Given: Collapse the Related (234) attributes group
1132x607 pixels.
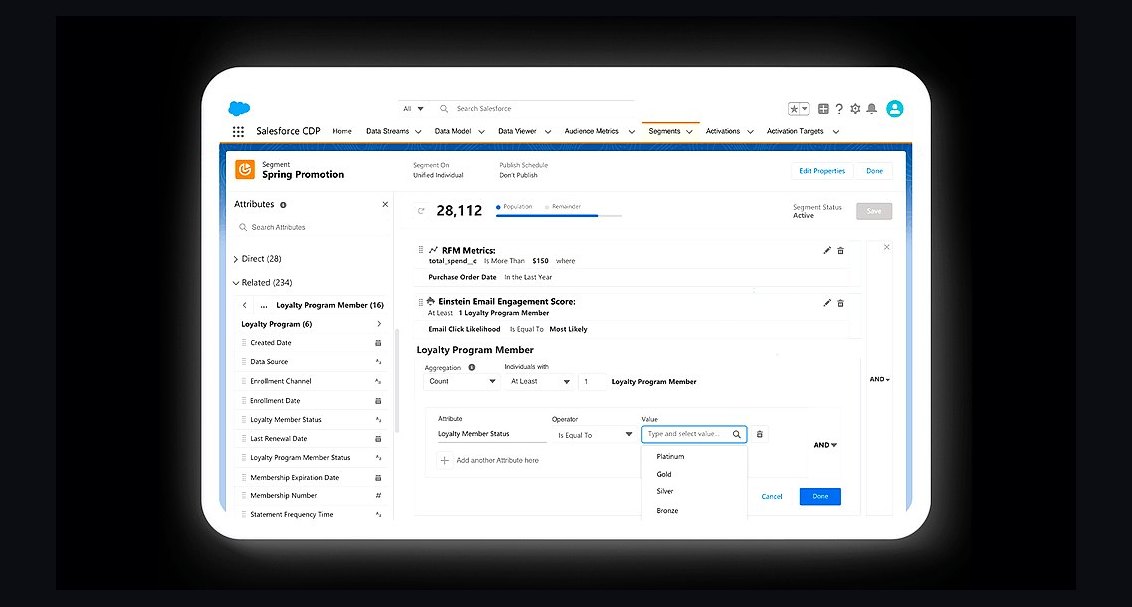Looking at the screenshot, I should (x=236, y=283).
